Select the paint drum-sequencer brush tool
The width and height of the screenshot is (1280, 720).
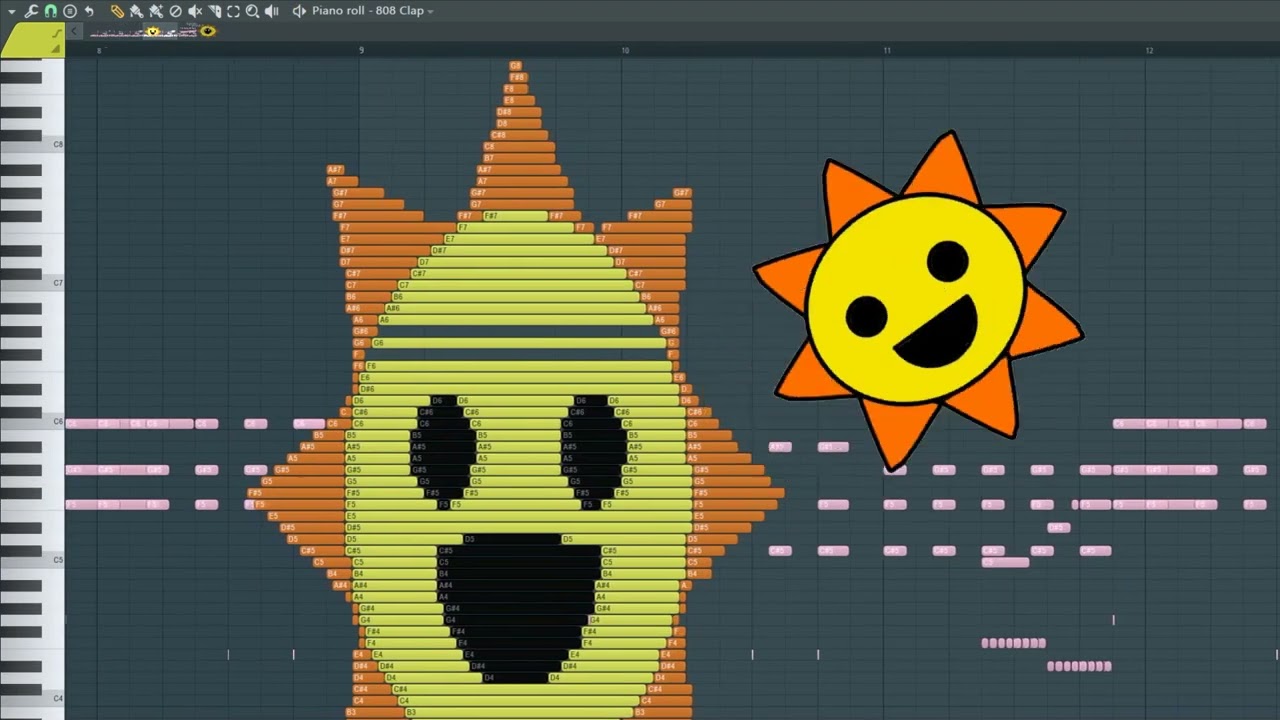[x=156, y=11]
